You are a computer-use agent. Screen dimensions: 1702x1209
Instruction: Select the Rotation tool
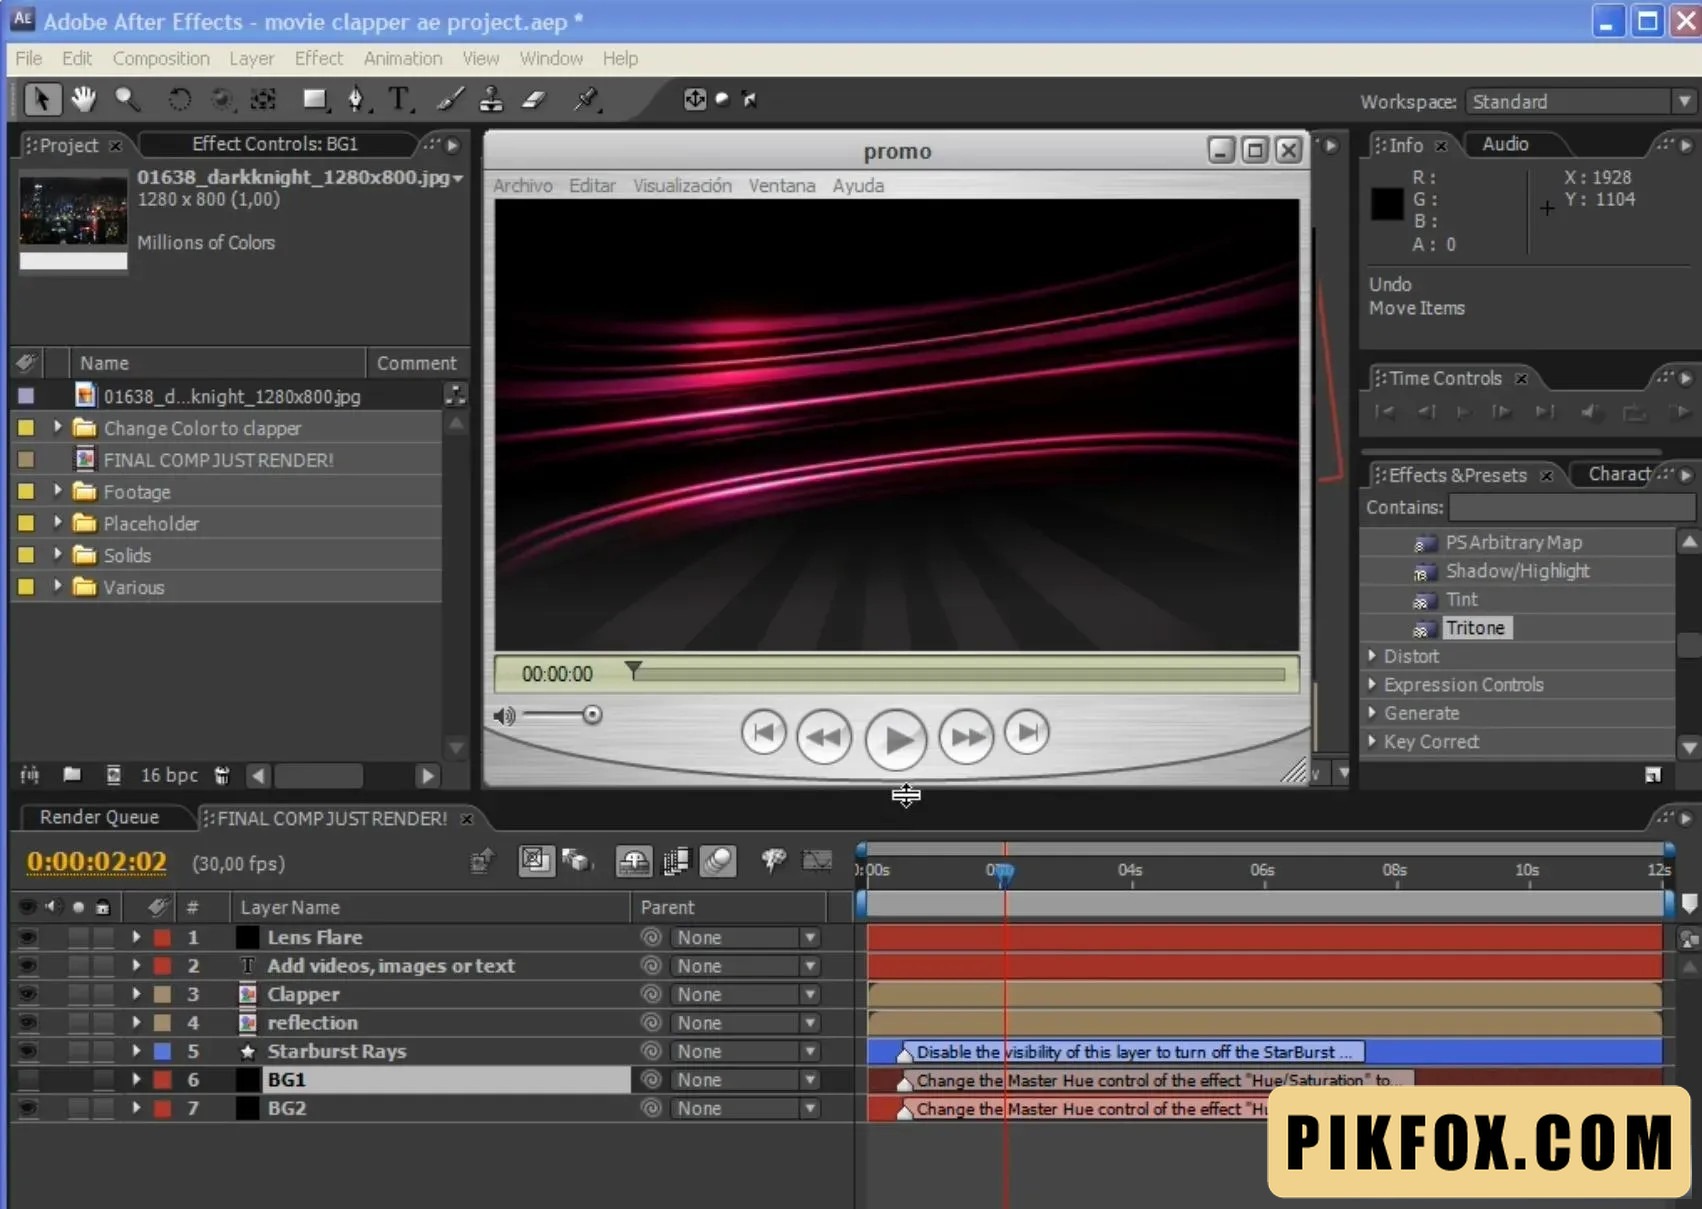coord(179,99)
